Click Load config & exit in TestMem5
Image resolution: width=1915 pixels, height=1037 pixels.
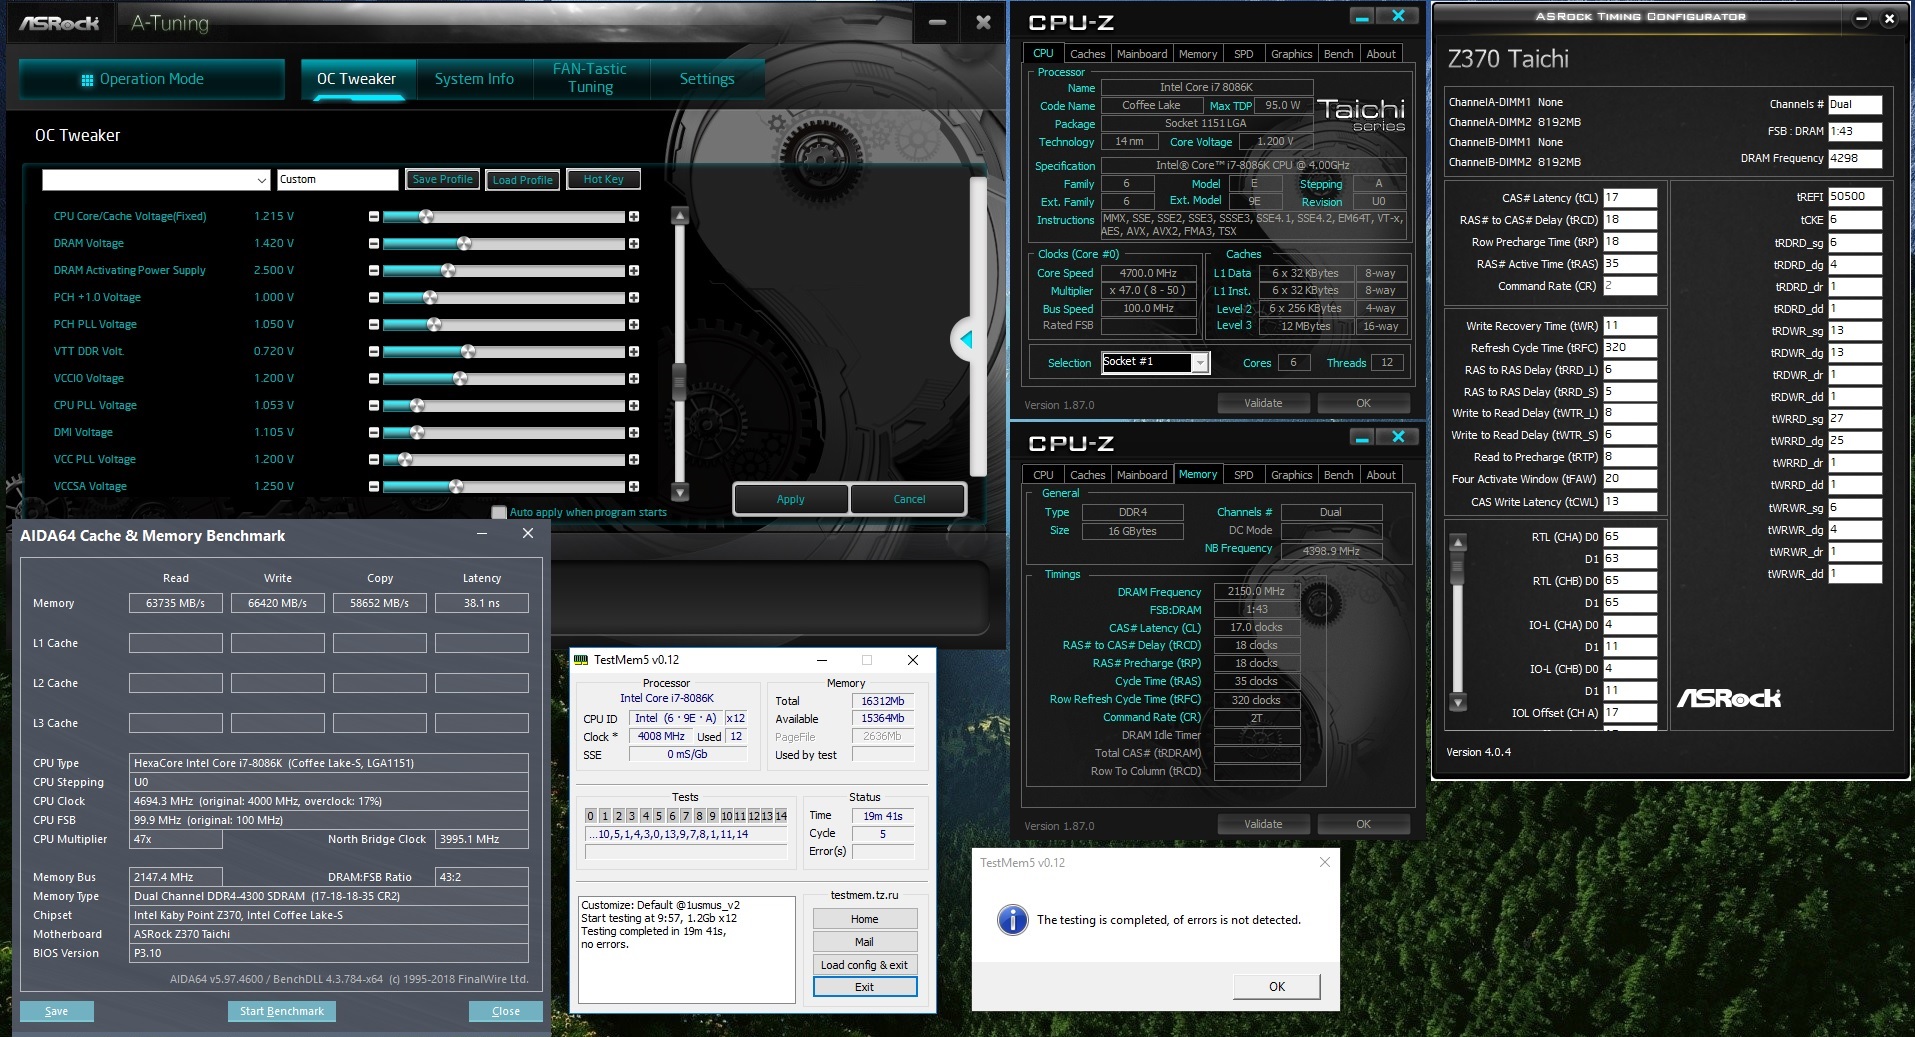click(x=864, y=965)
